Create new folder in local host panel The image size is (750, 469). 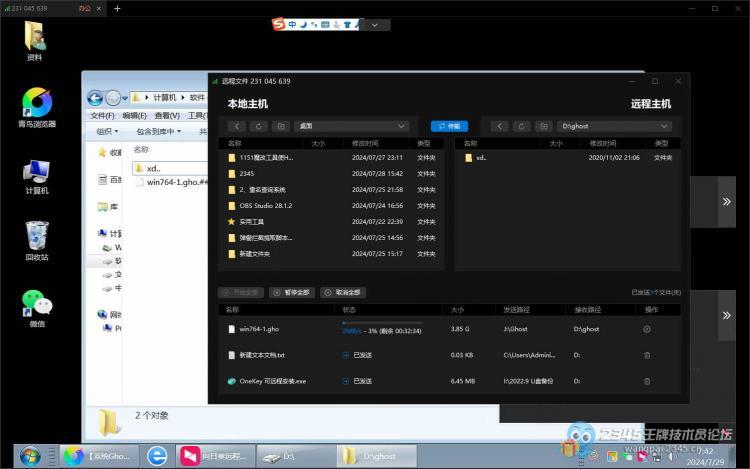[x=281, y=127]
